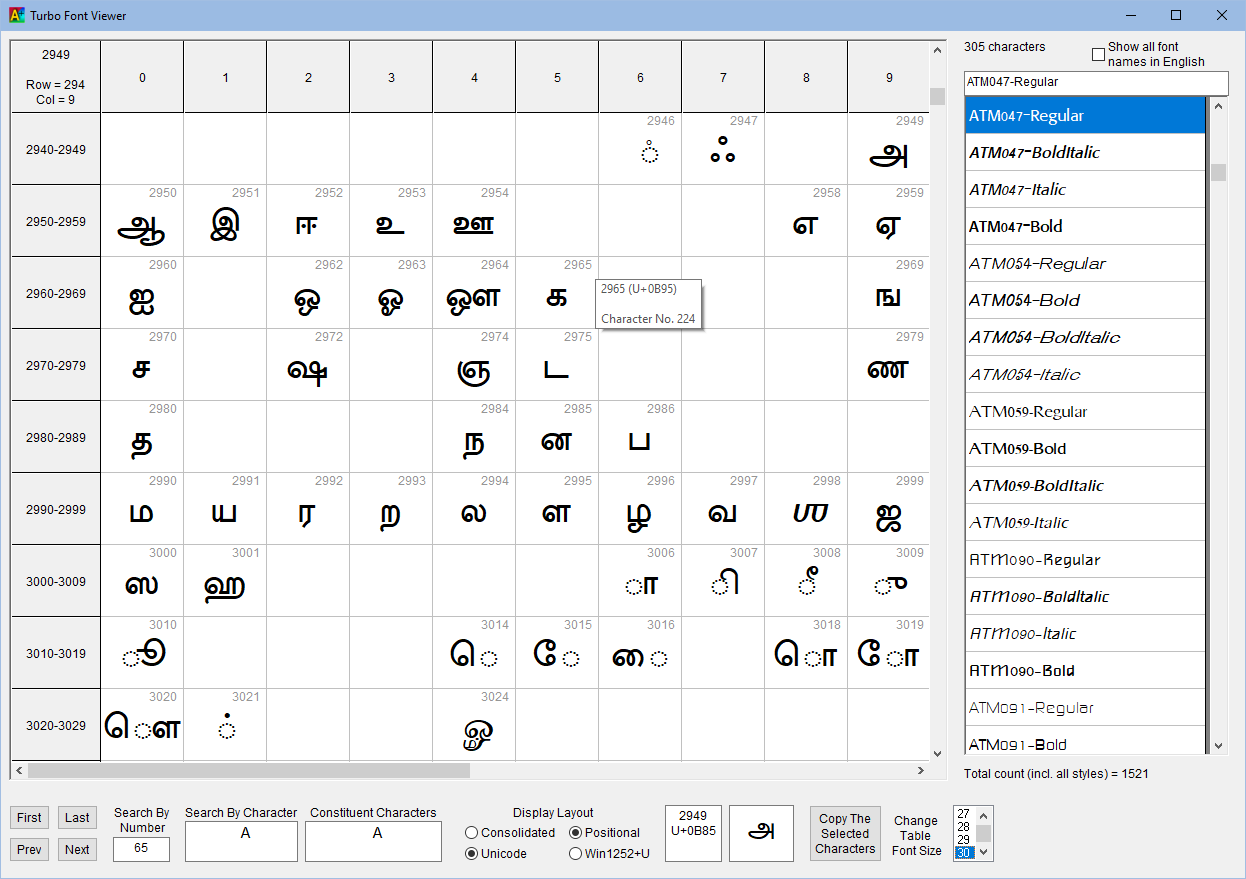Select ATM090-BoldItalic font
The height and width of the screenshot is (879, 1246).
1085,596
